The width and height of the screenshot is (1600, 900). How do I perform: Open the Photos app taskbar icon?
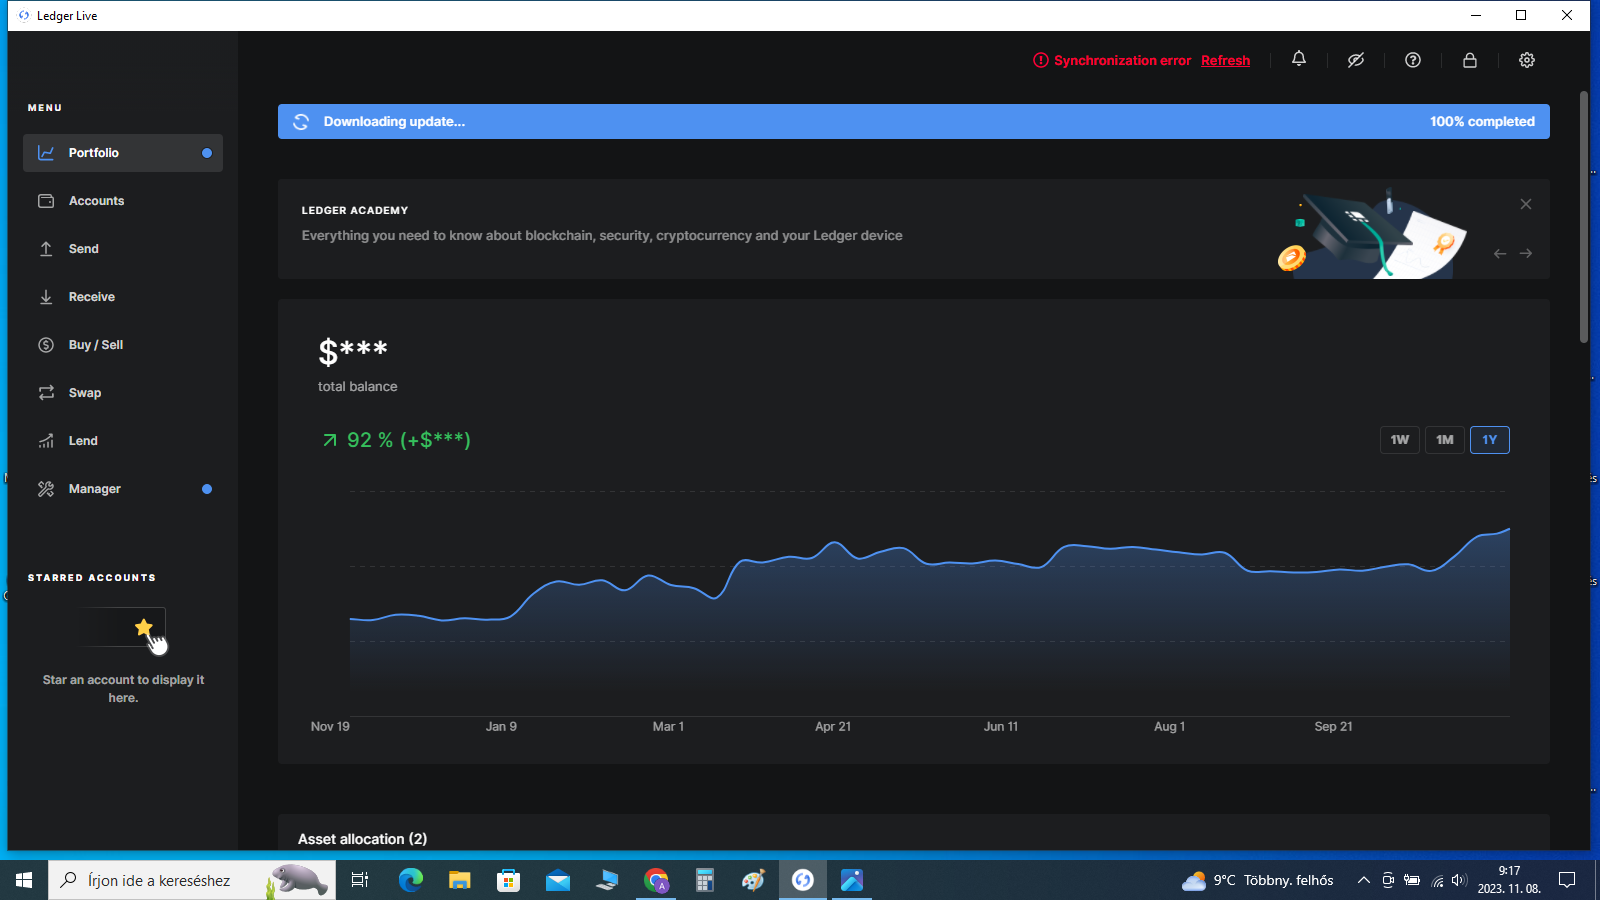[x=852, y=880]
